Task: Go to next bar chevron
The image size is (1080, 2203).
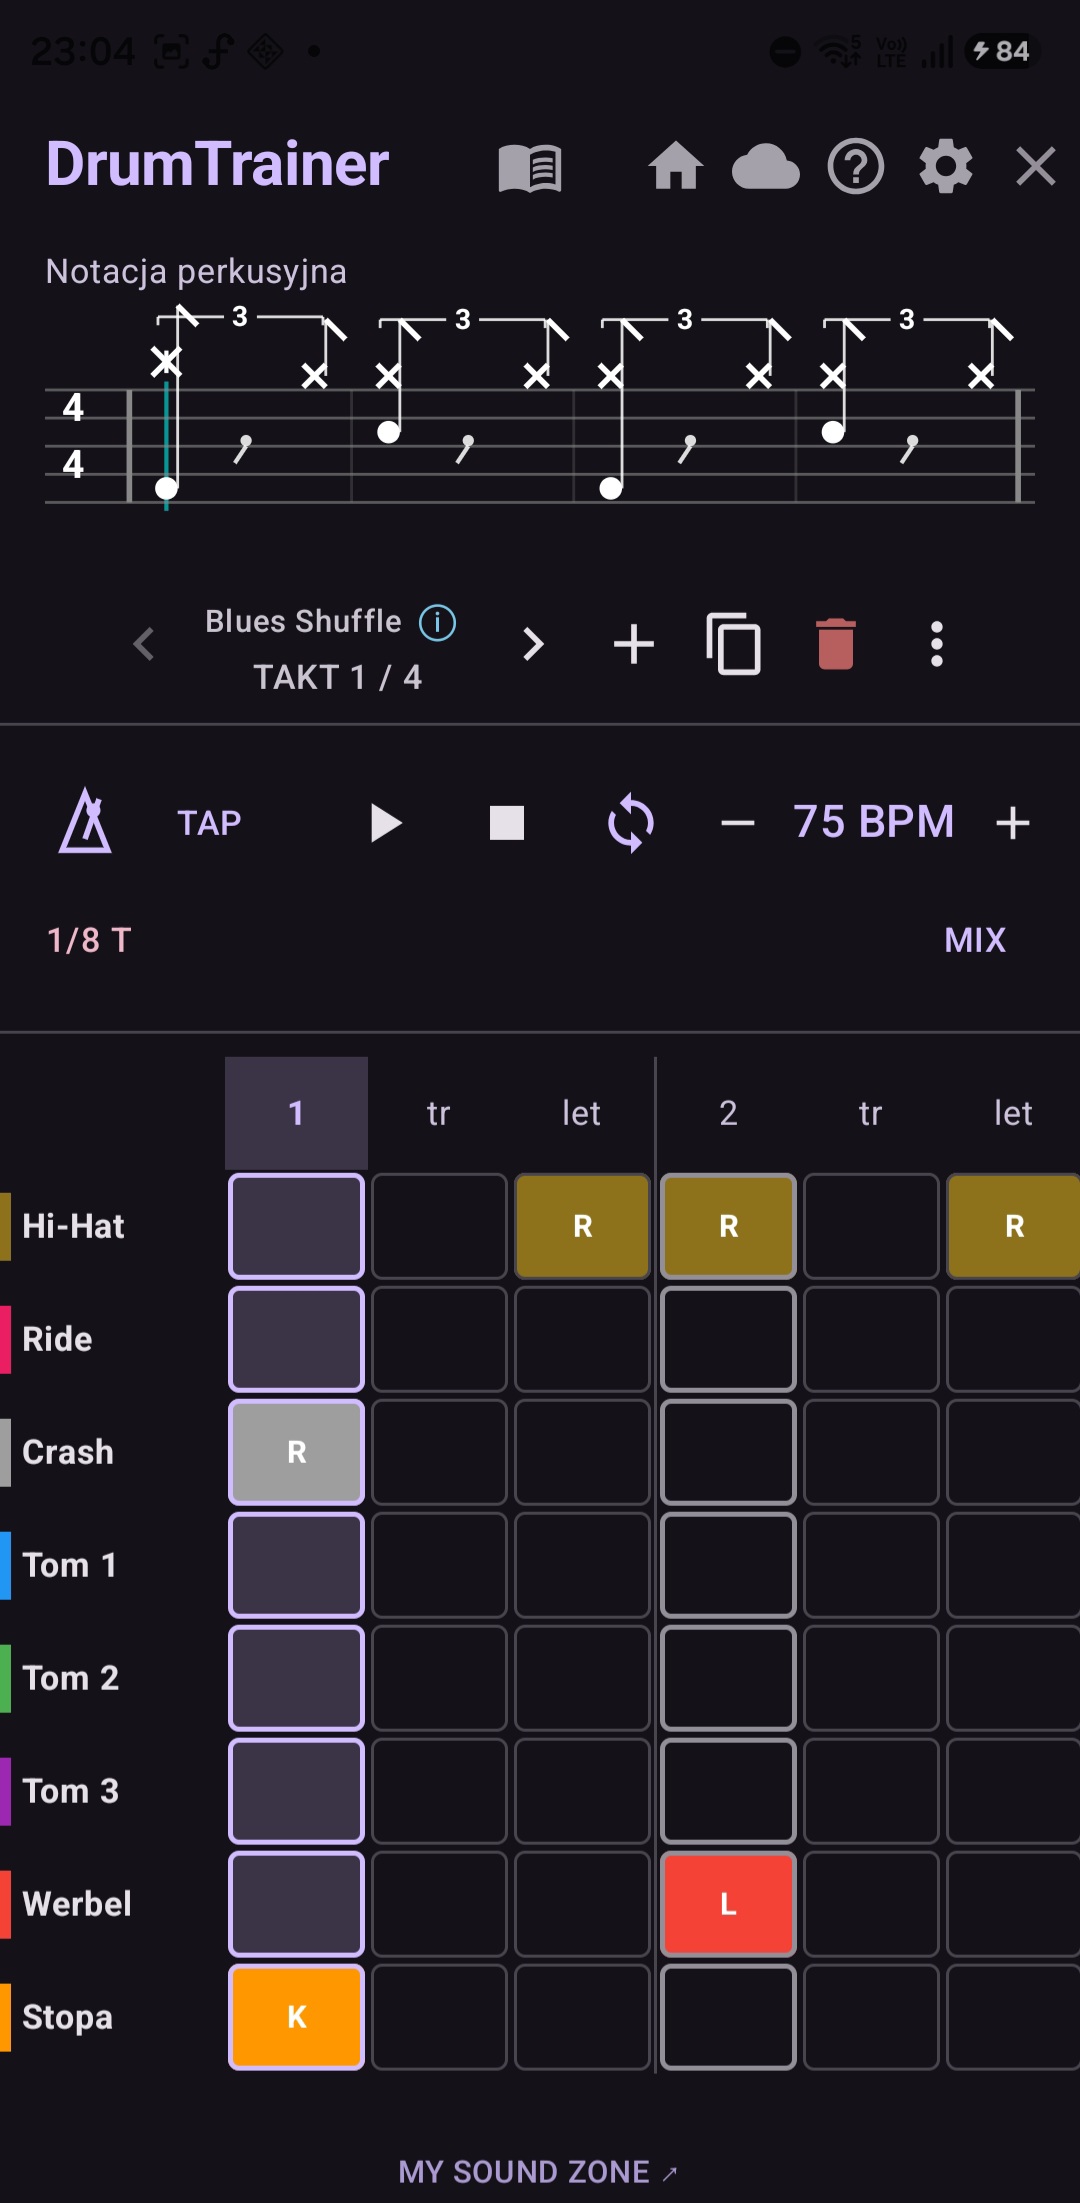Action: click(534, 644)
